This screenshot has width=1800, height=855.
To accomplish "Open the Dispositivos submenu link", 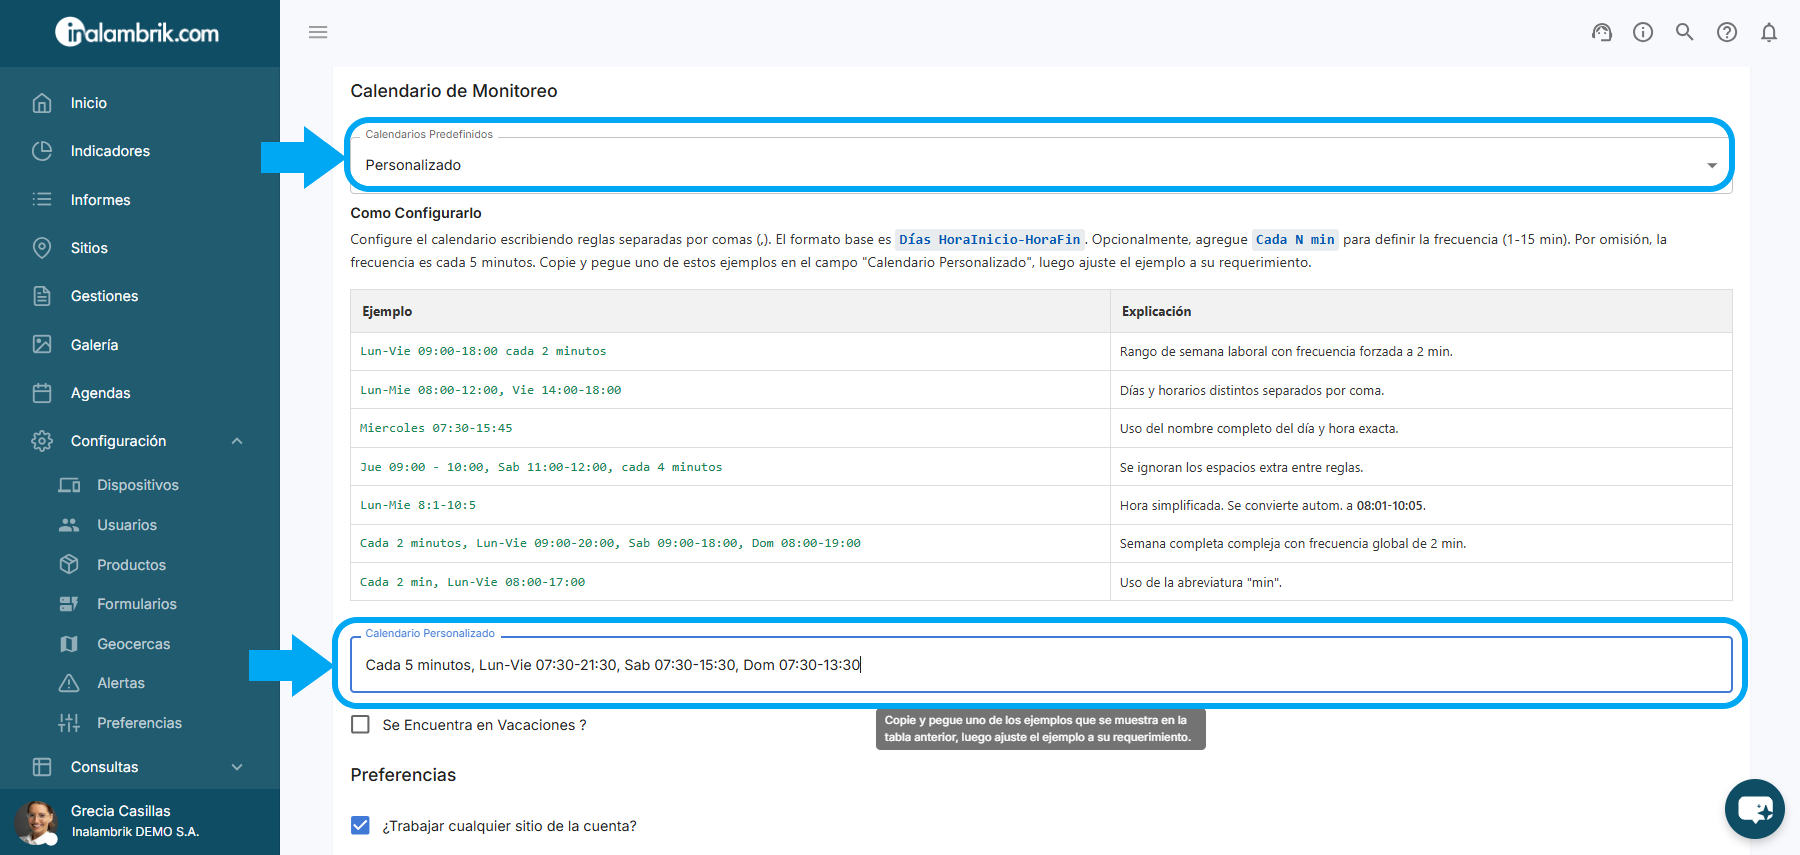I will [x=140, y=485].
